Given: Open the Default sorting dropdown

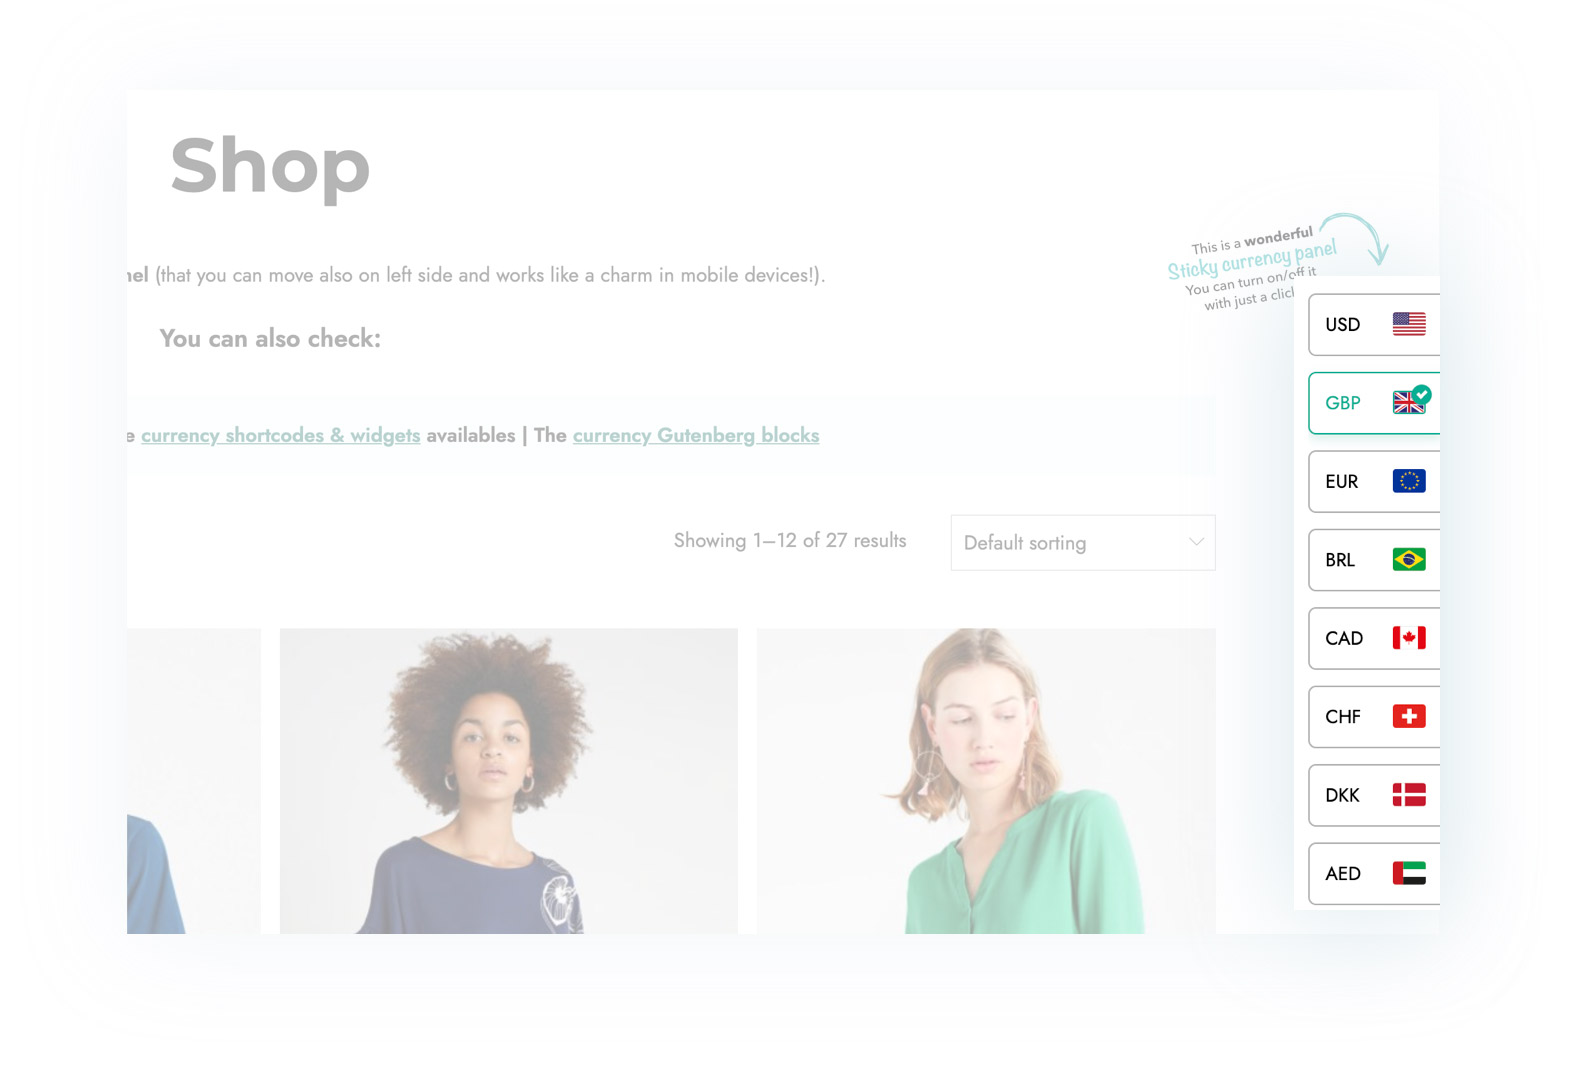Looking at the screenshot, I should [x=1083, y=543].
